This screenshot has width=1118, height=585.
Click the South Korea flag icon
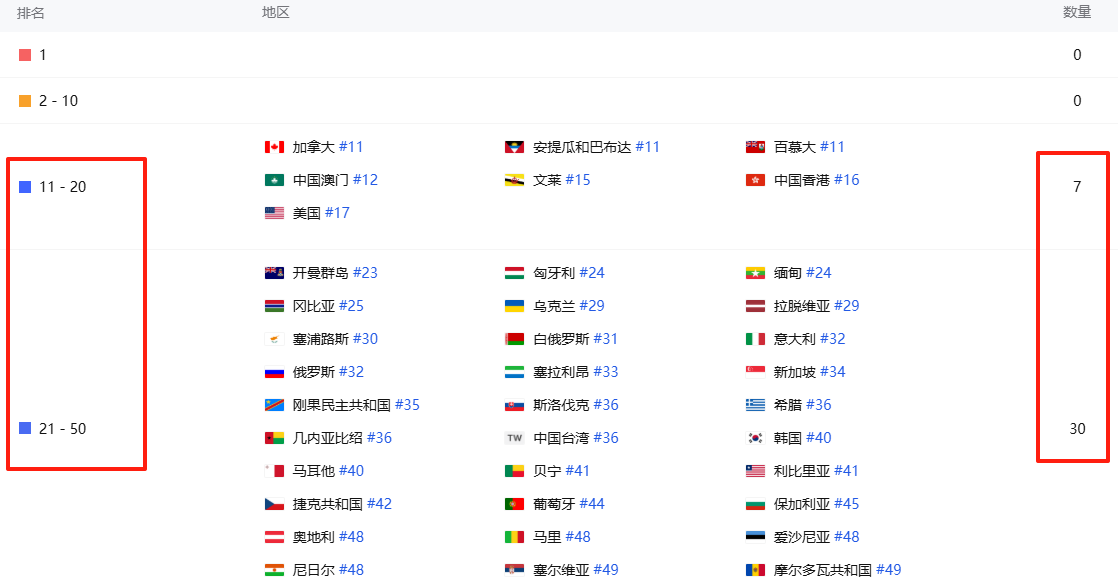coord(755,438)
